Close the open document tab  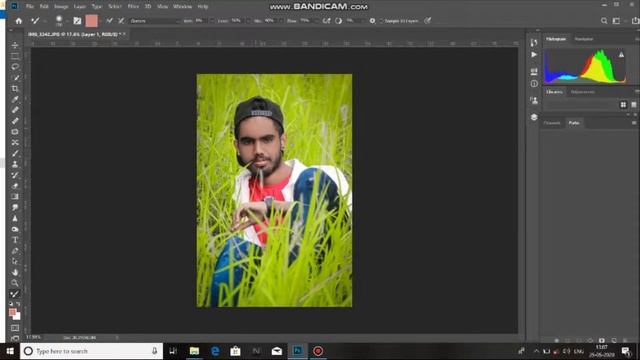point(124,34)
